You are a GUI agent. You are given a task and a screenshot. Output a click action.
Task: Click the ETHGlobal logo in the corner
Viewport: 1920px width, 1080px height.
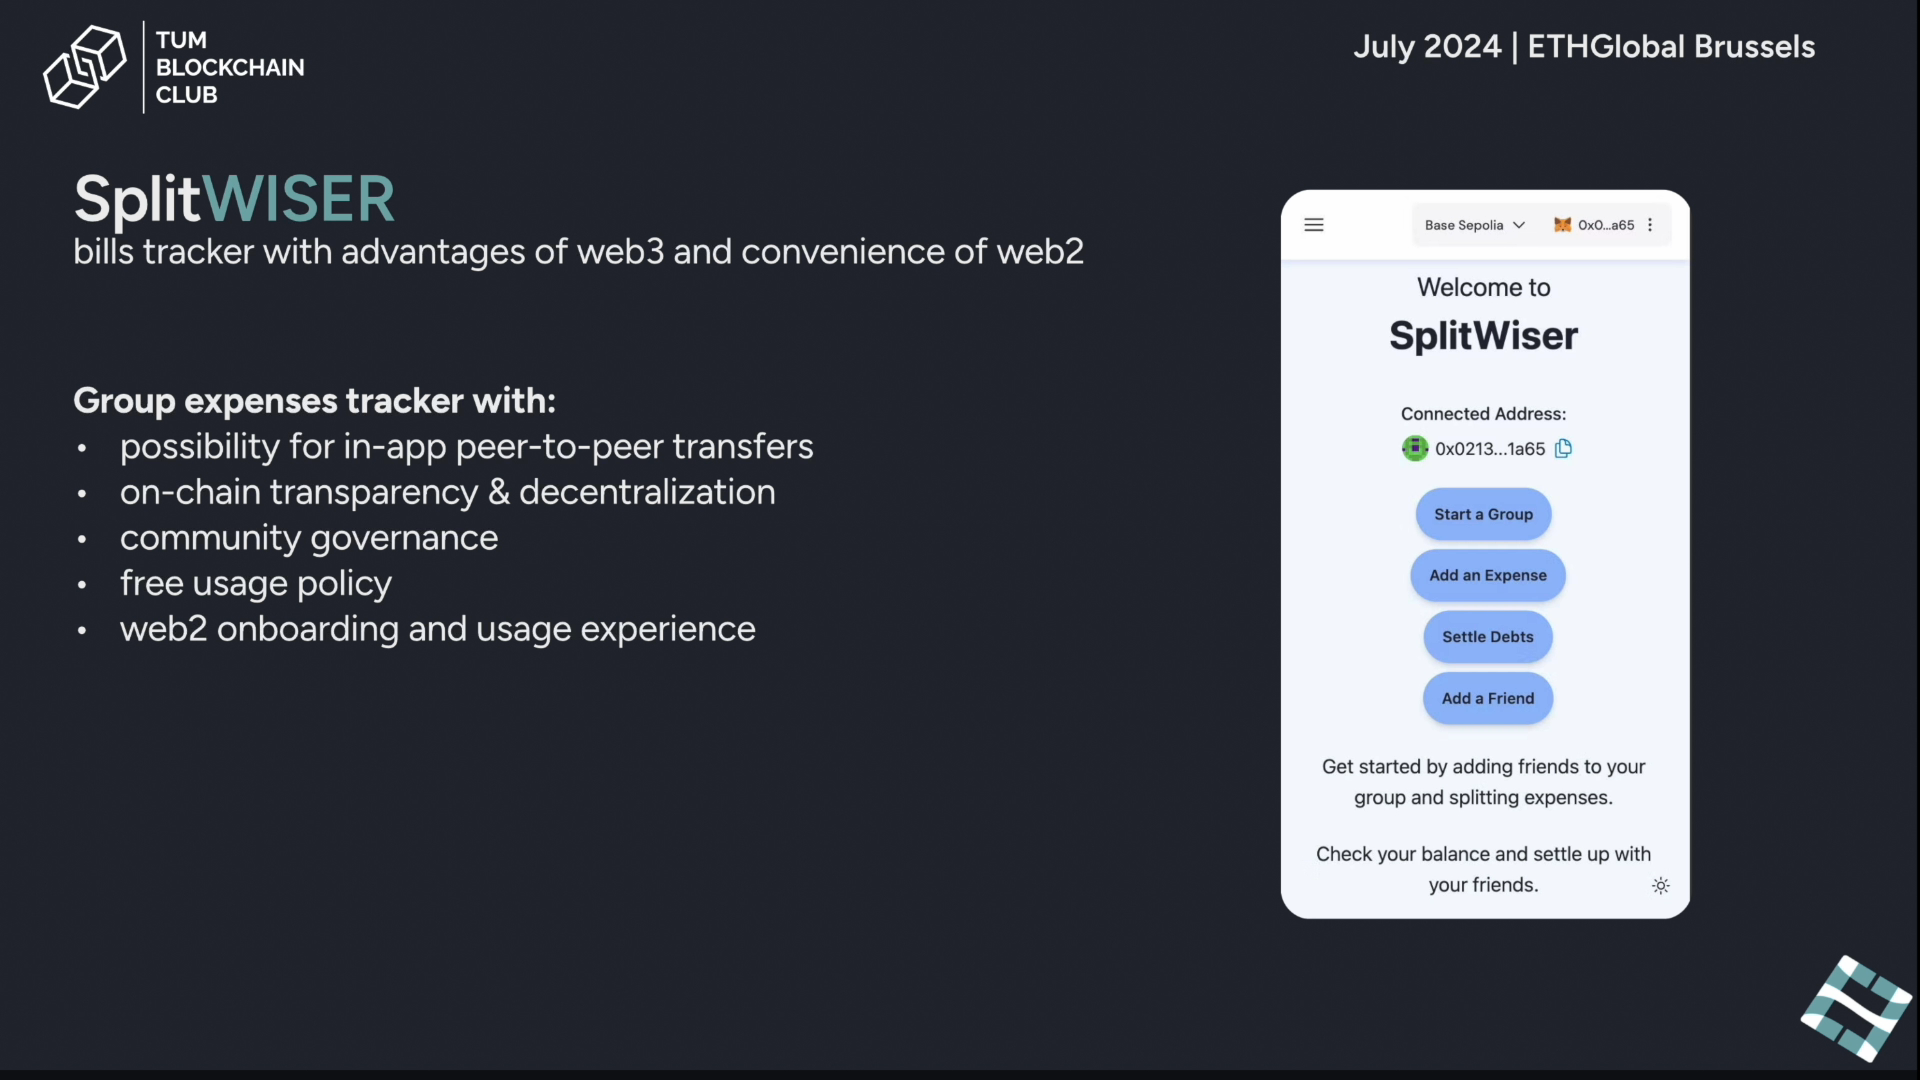[x=1856, y=1008]
